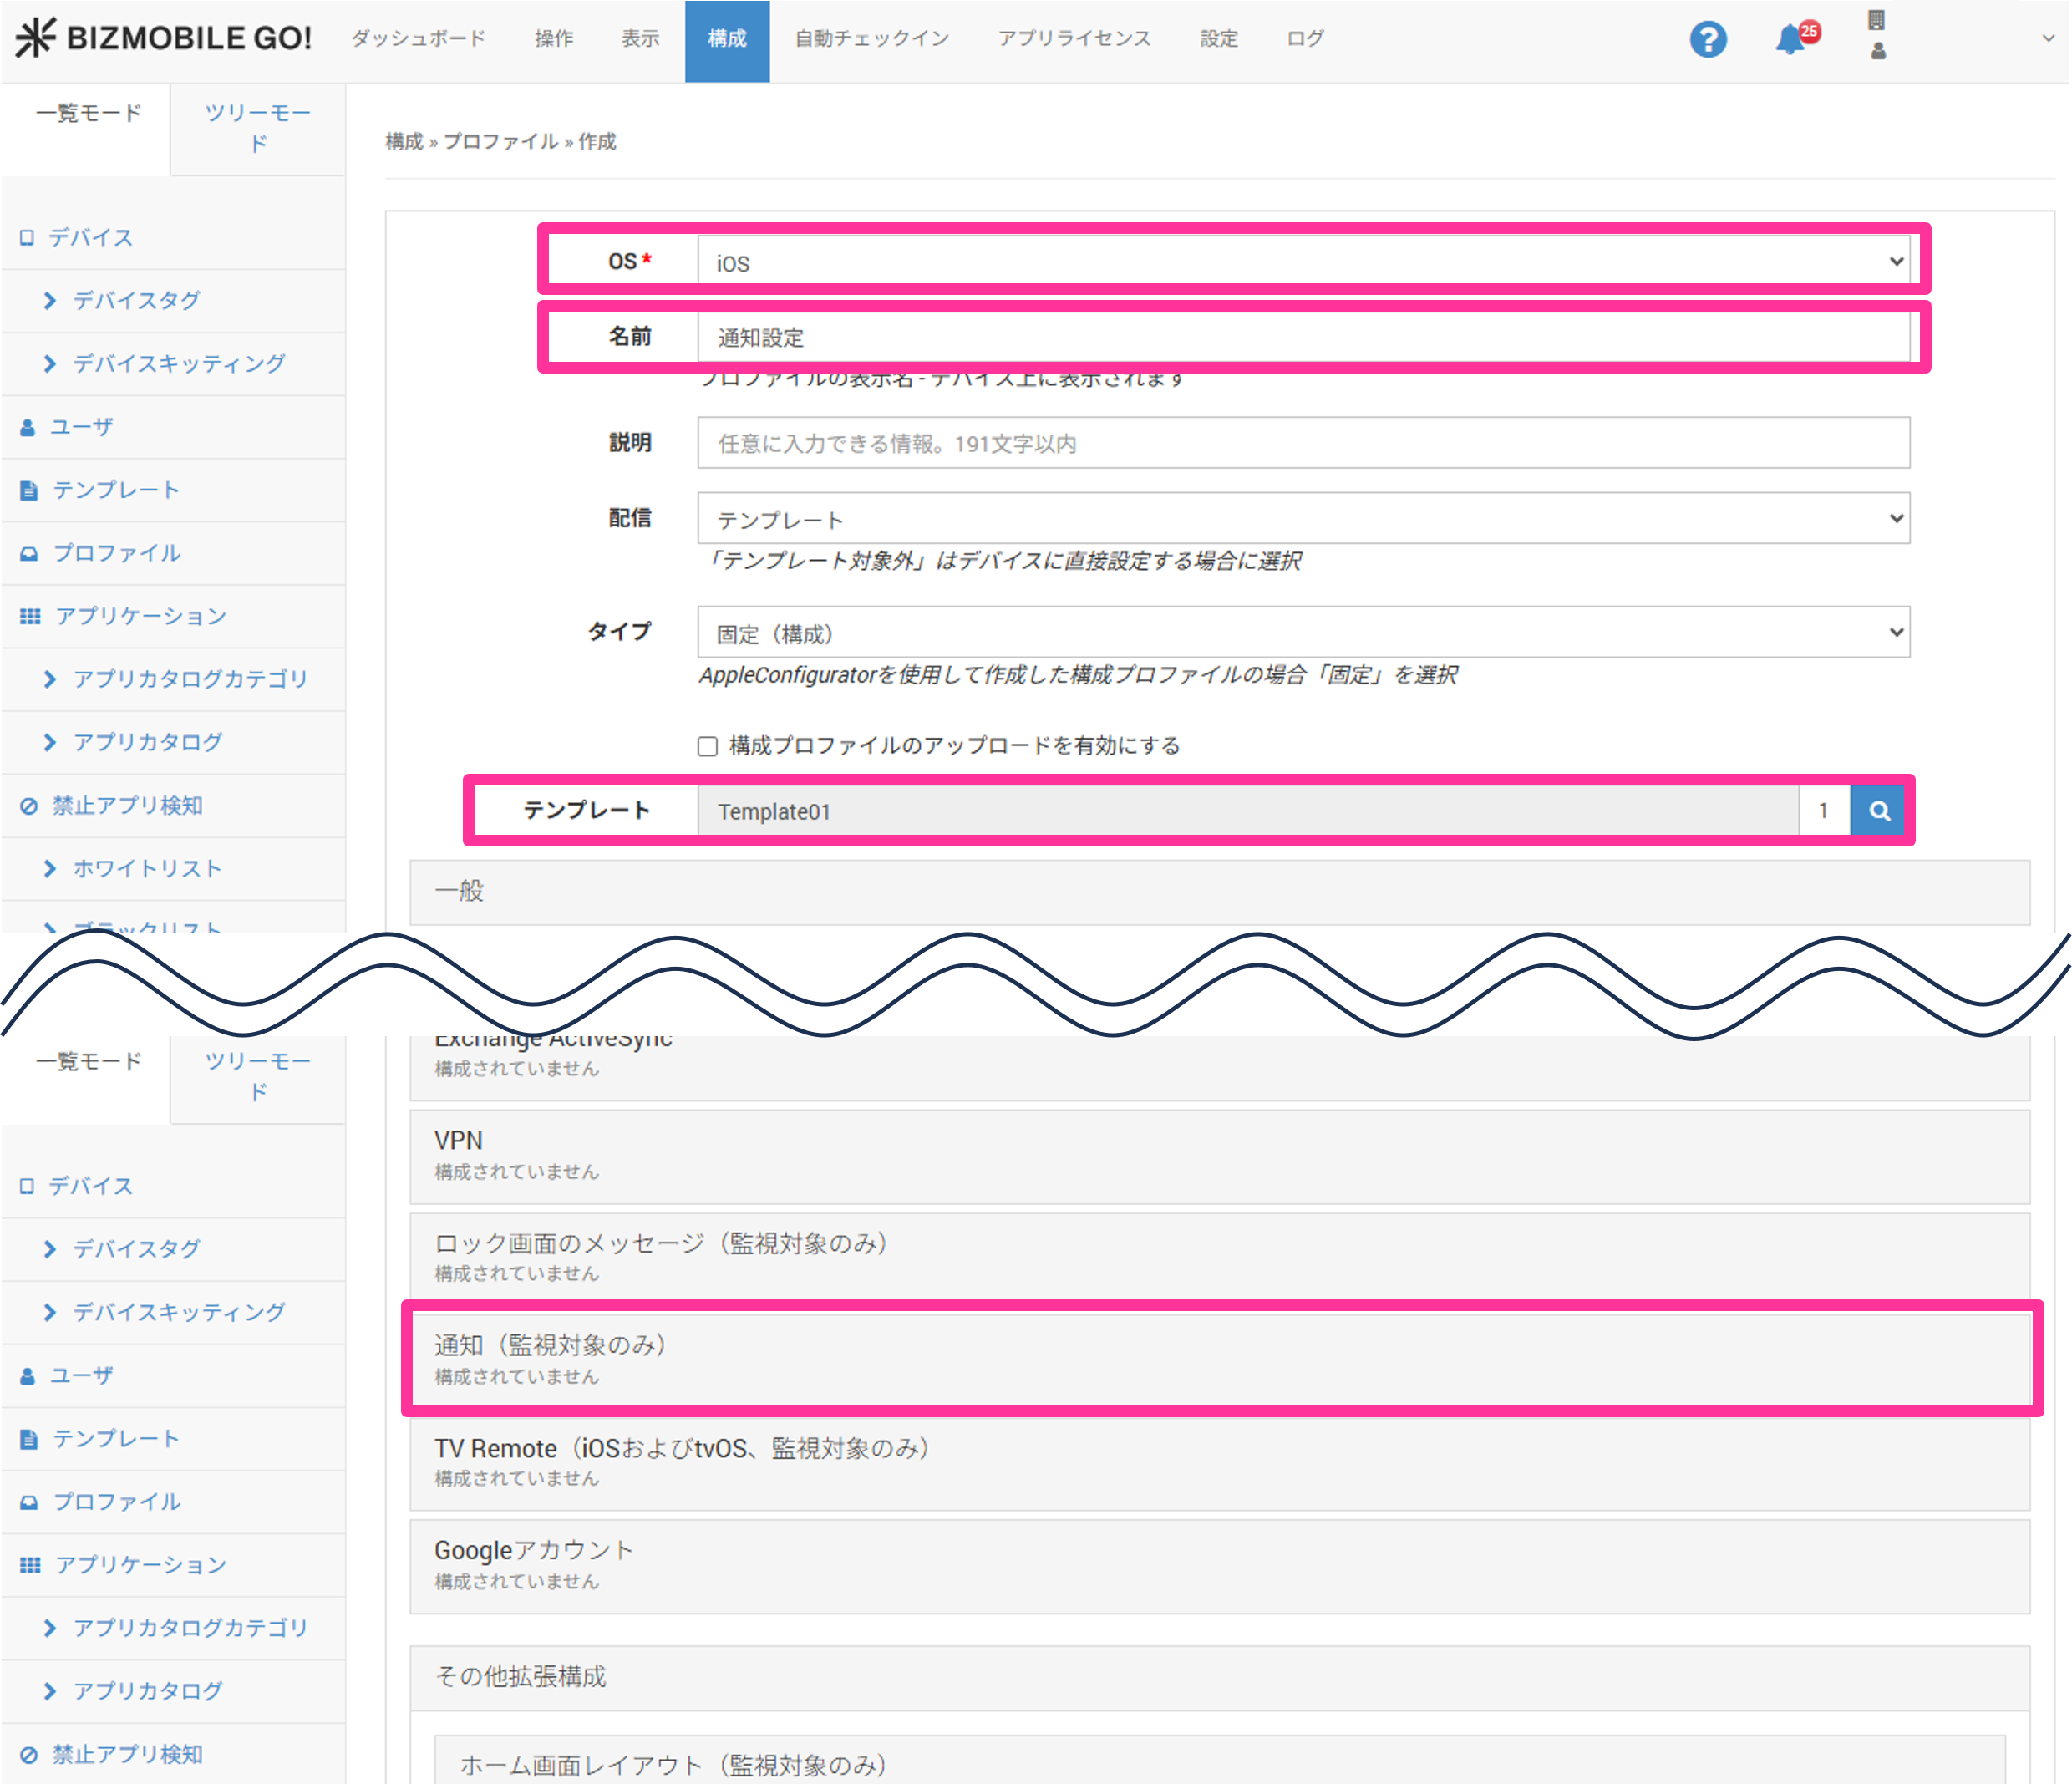Open the タイプ dropdown showing 固定（構成）
Image resolution: width=2072 pixels, height=1784 pixels.
pyautogui.click(x=1302, y=633)
